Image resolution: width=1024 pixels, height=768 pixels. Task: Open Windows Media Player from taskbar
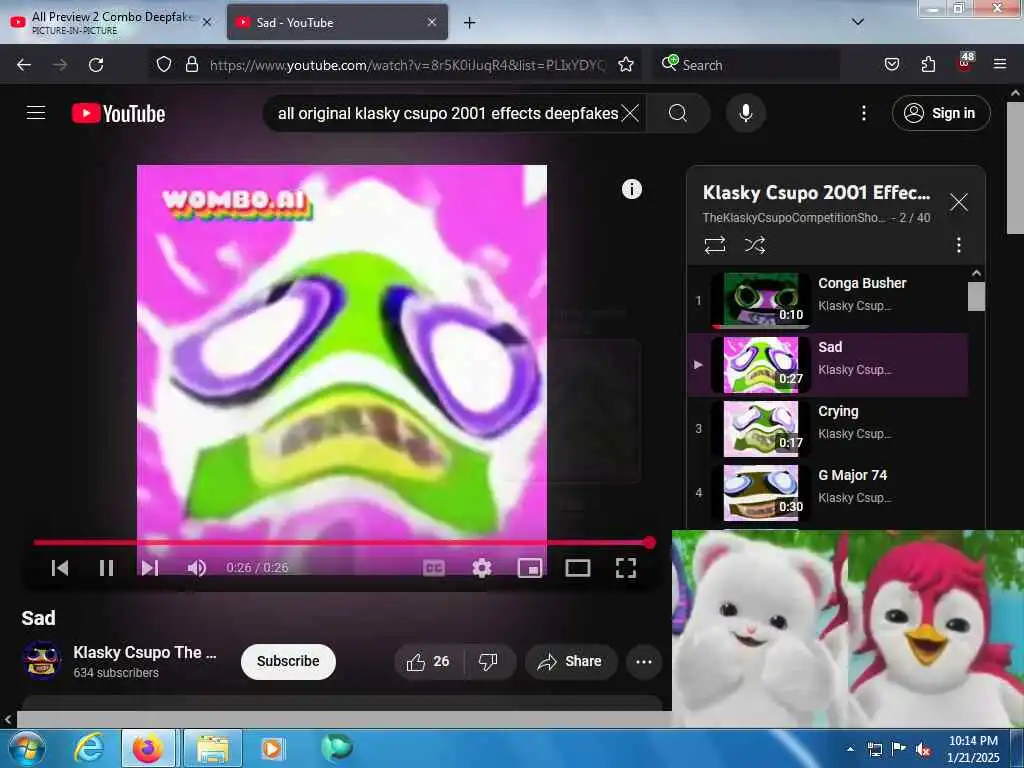click(271, 748)
